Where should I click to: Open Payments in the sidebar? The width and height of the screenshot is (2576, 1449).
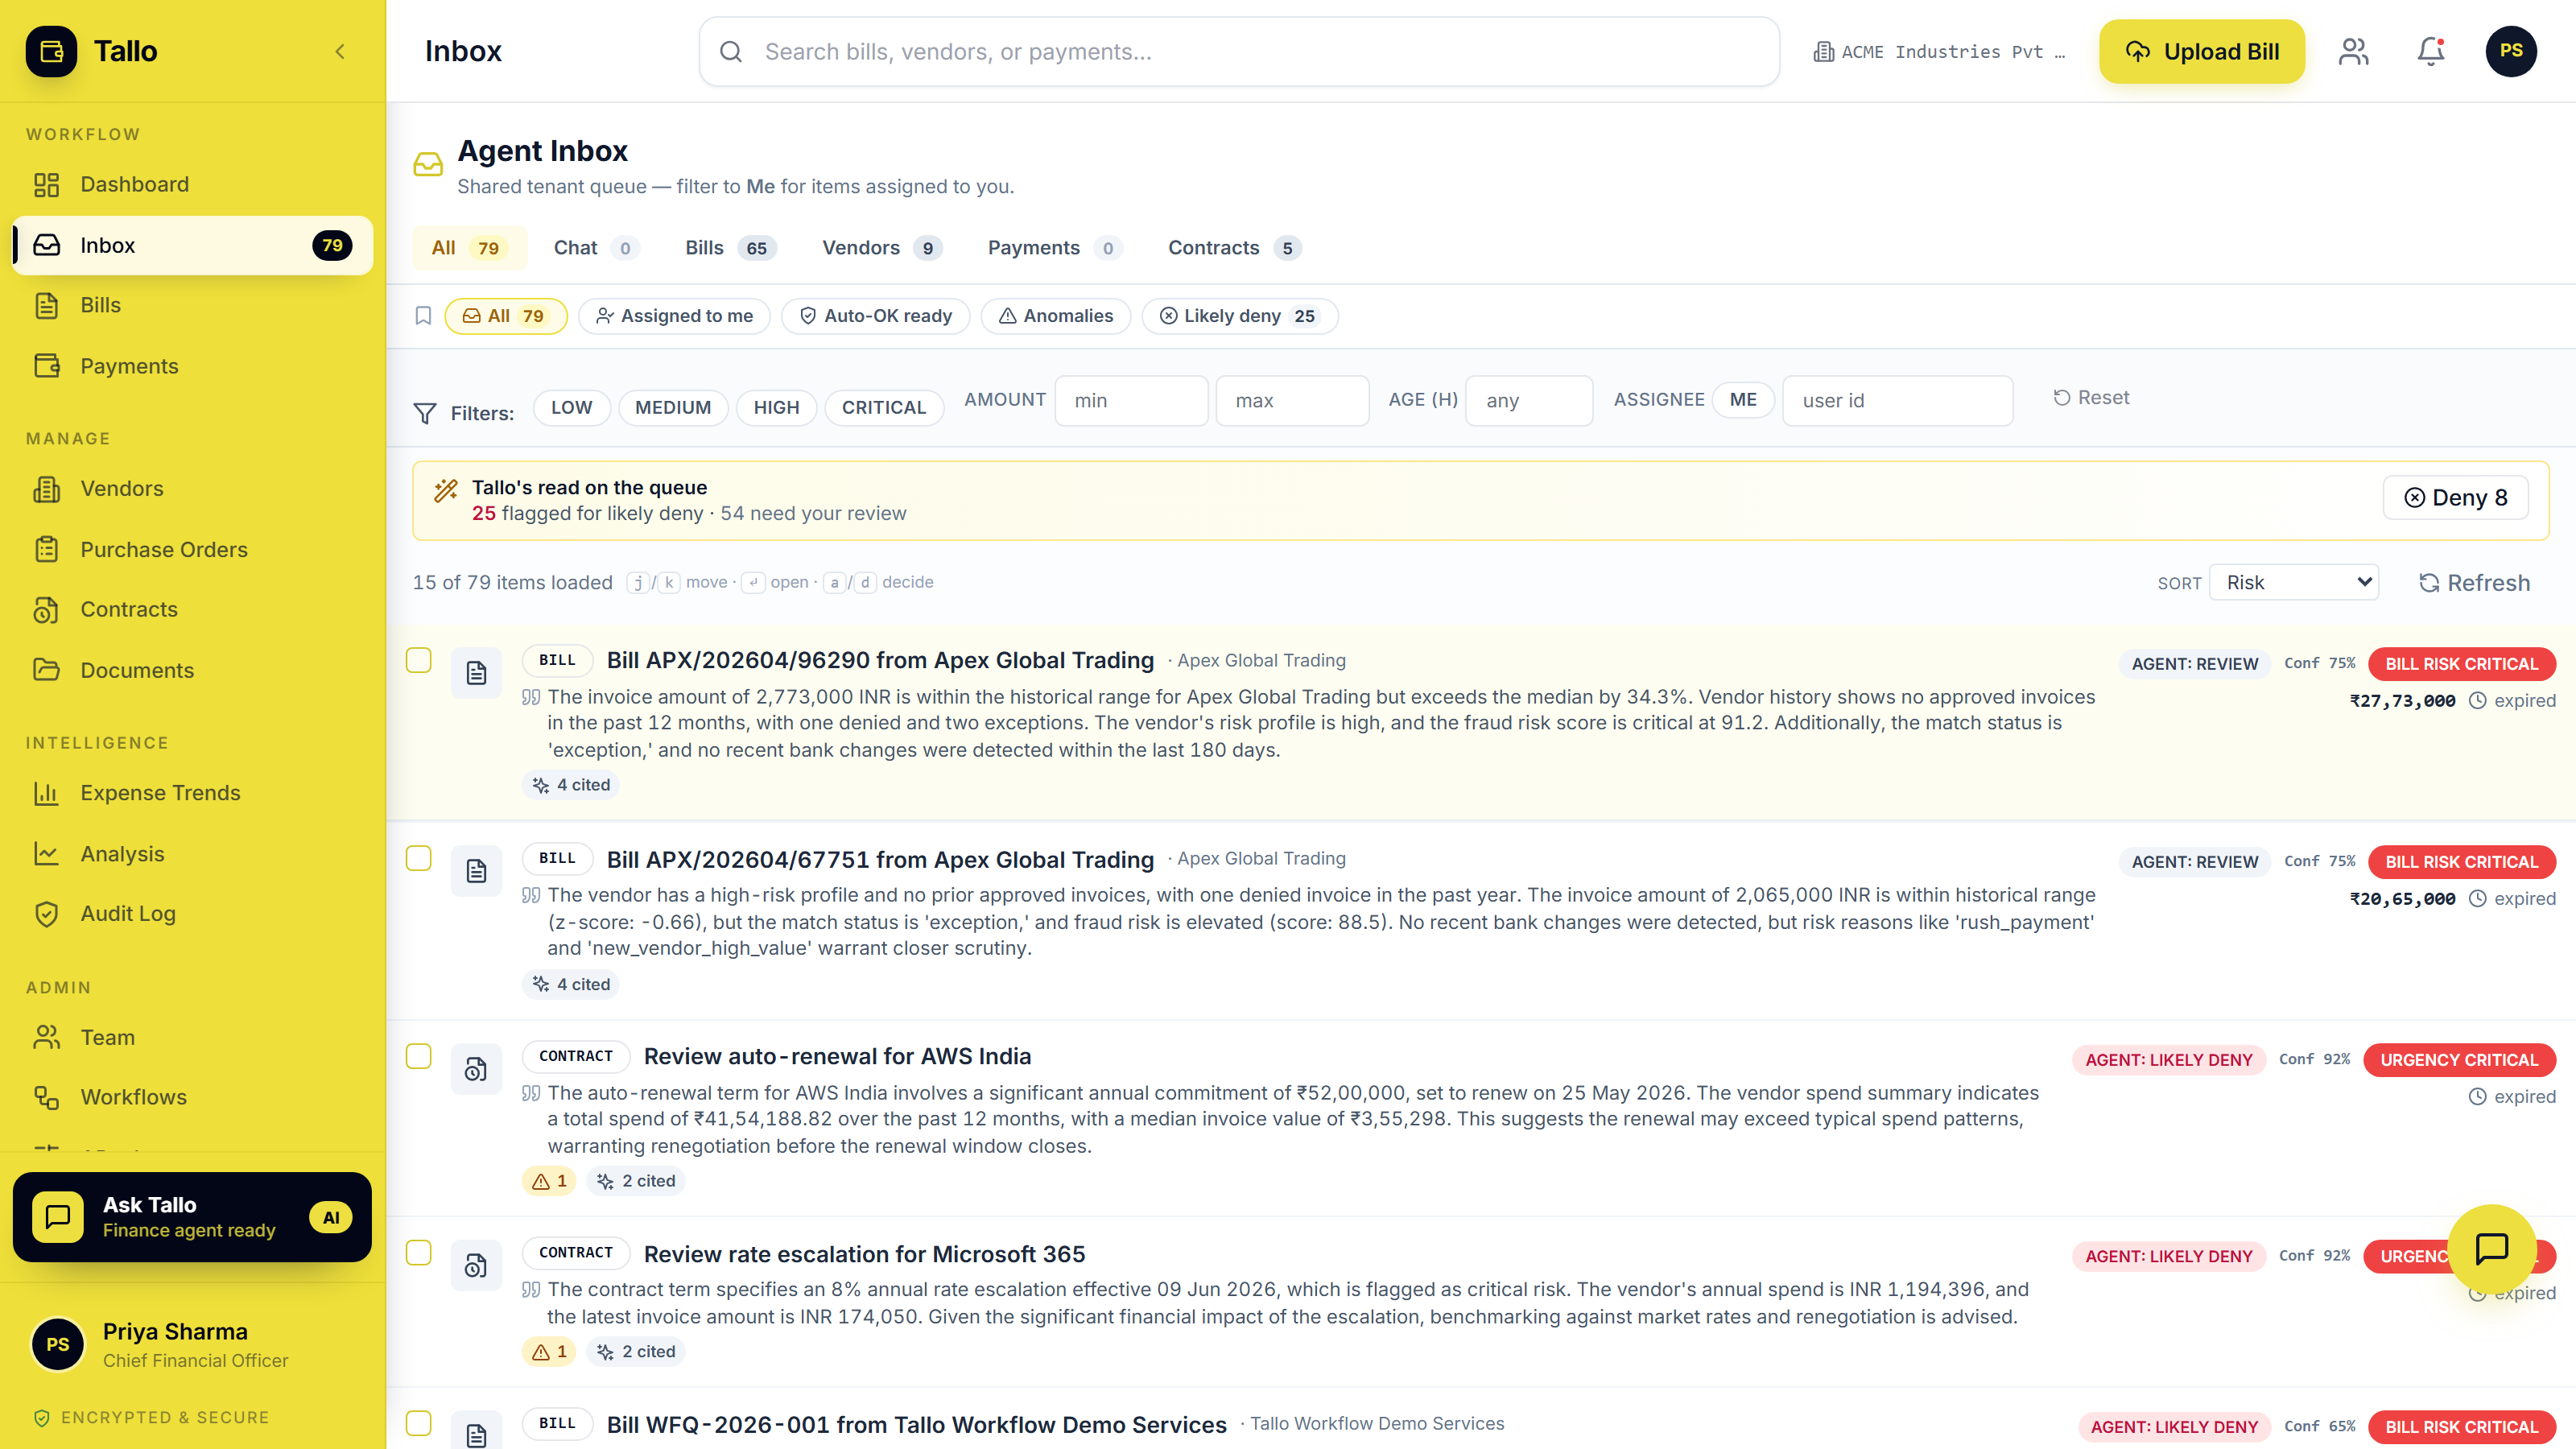(x=192, y=366)
